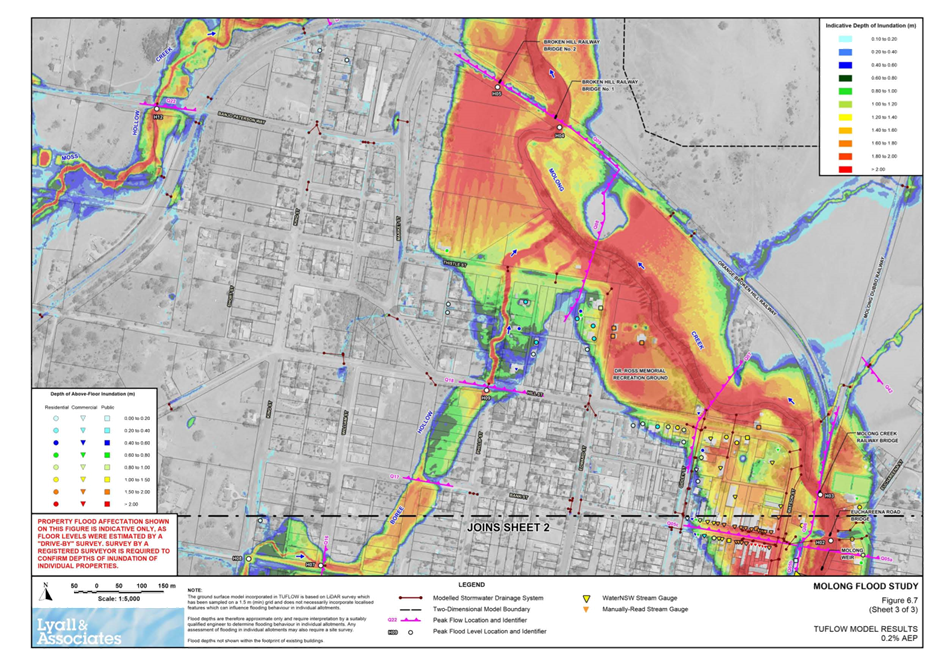This screenshot has width=940, height=665.
Task: Click the 0.40 to 0.60 blue depth swatch
Action: point(845,65)
